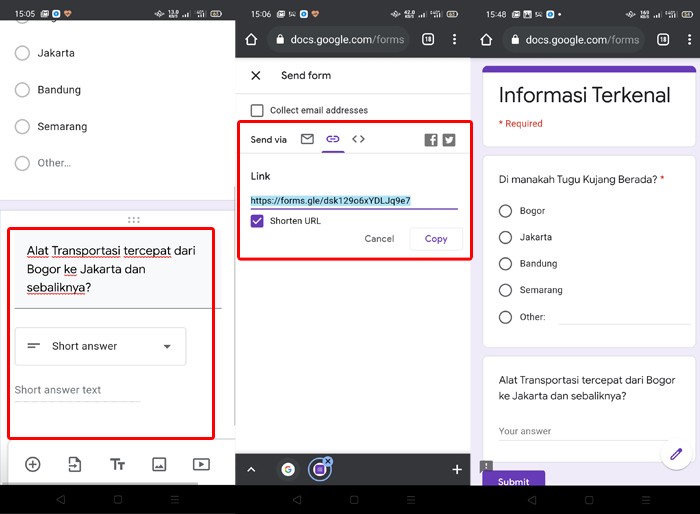Tap the Google icon in the bottom tab bar
The image size is (700, 514).
pyautogui.click(x=288, y=470)
